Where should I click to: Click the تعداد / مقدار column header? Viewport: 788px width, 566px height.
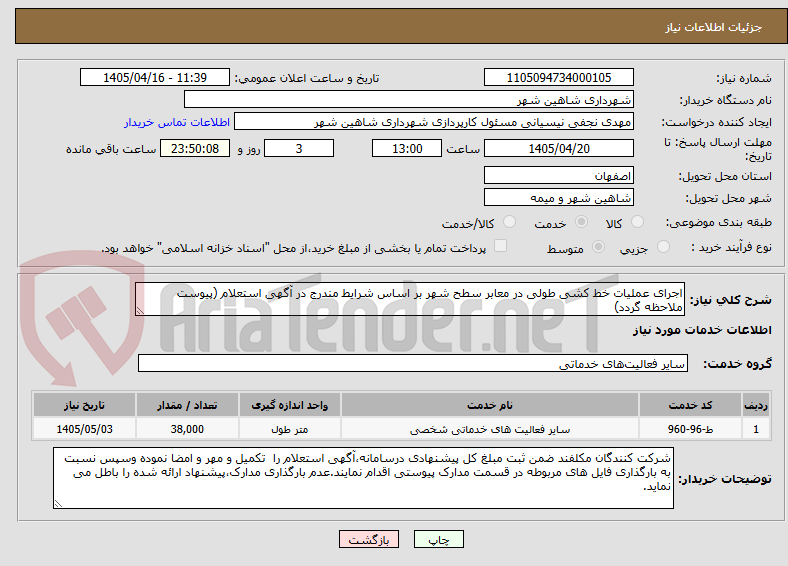187,405
